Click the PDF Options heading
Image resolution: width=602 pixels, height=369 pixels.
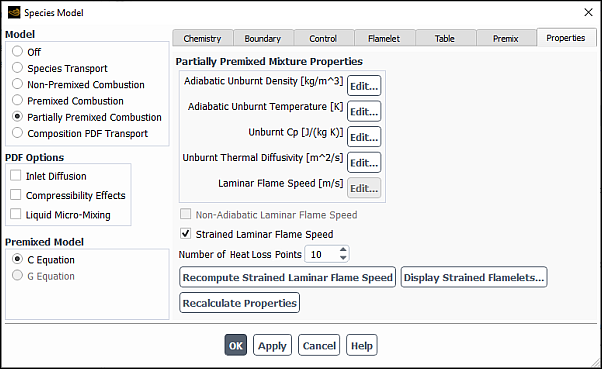coord(35,157)
